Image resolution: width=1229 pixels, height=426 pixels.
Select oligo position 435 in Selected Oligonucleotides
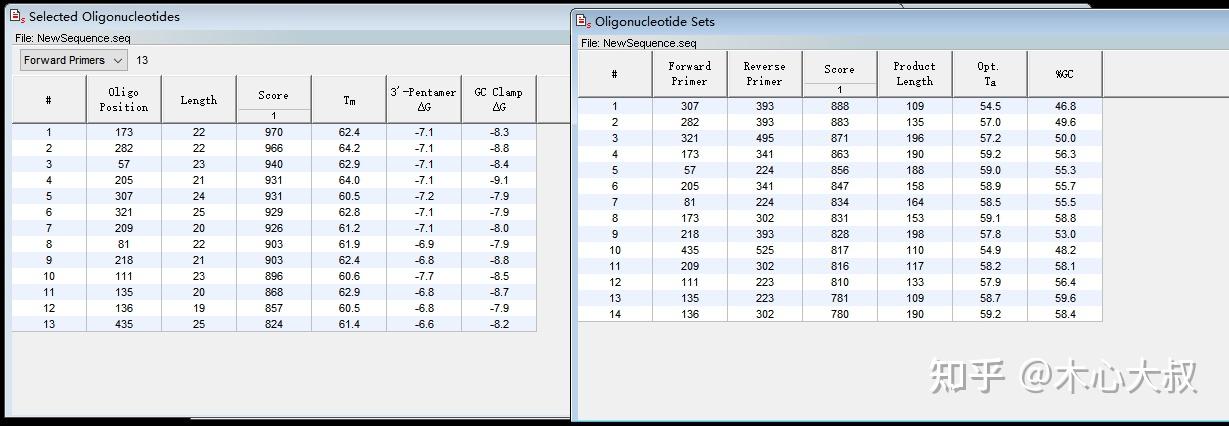coord(124,324)
